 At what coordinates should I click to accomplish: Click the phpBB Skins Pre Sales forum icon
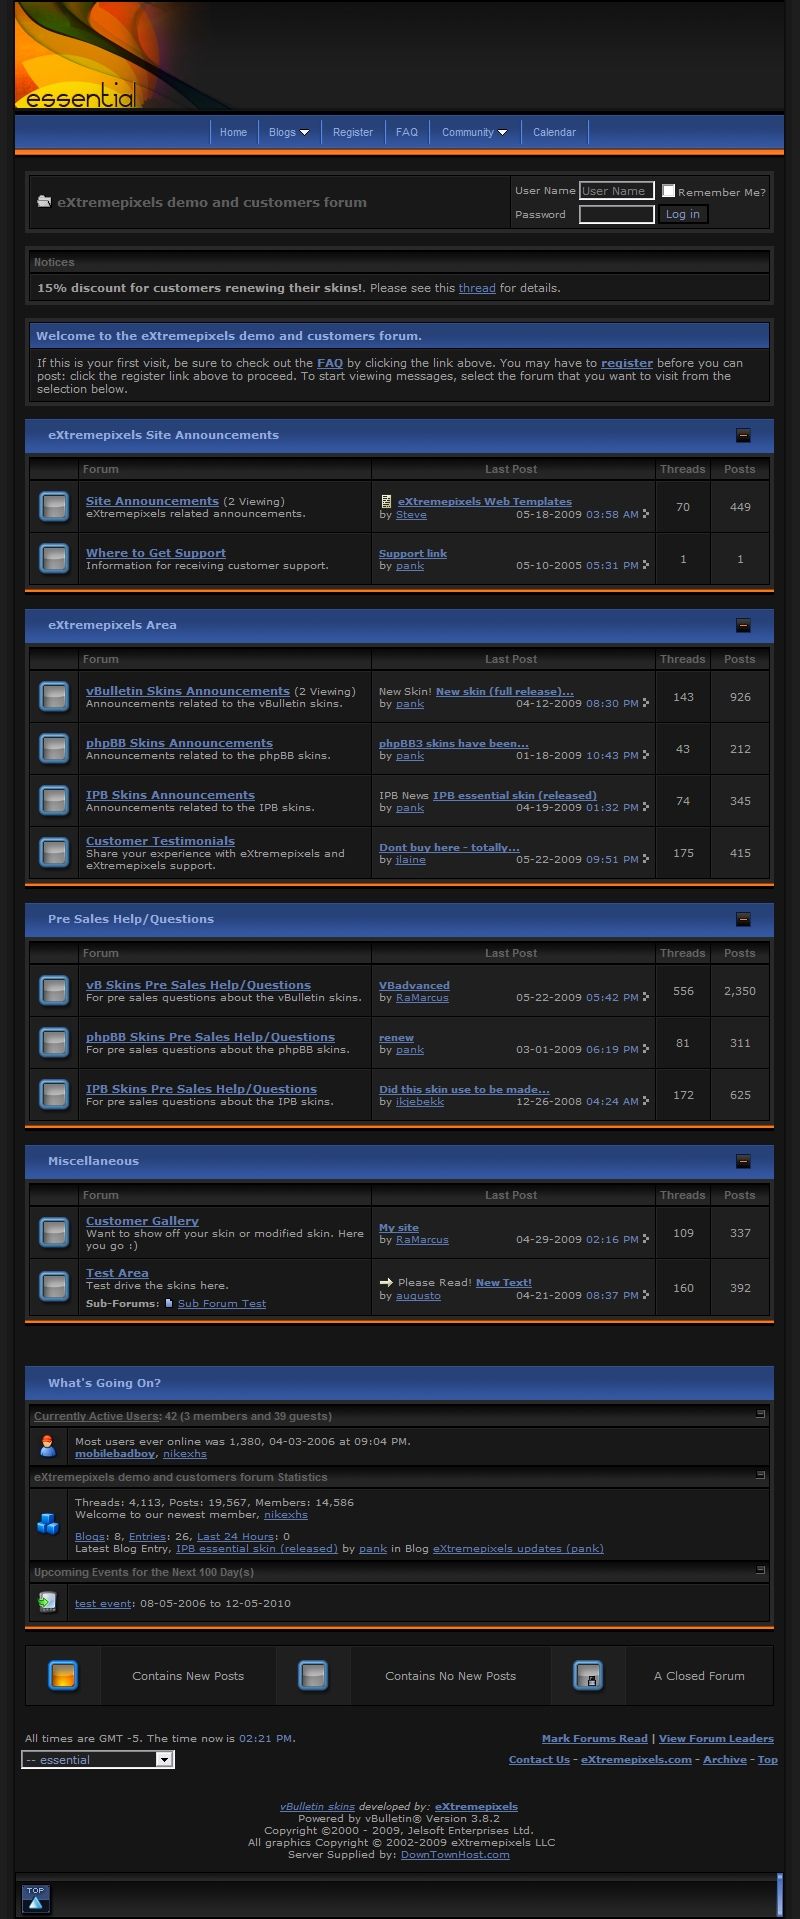coord(54,1042)
